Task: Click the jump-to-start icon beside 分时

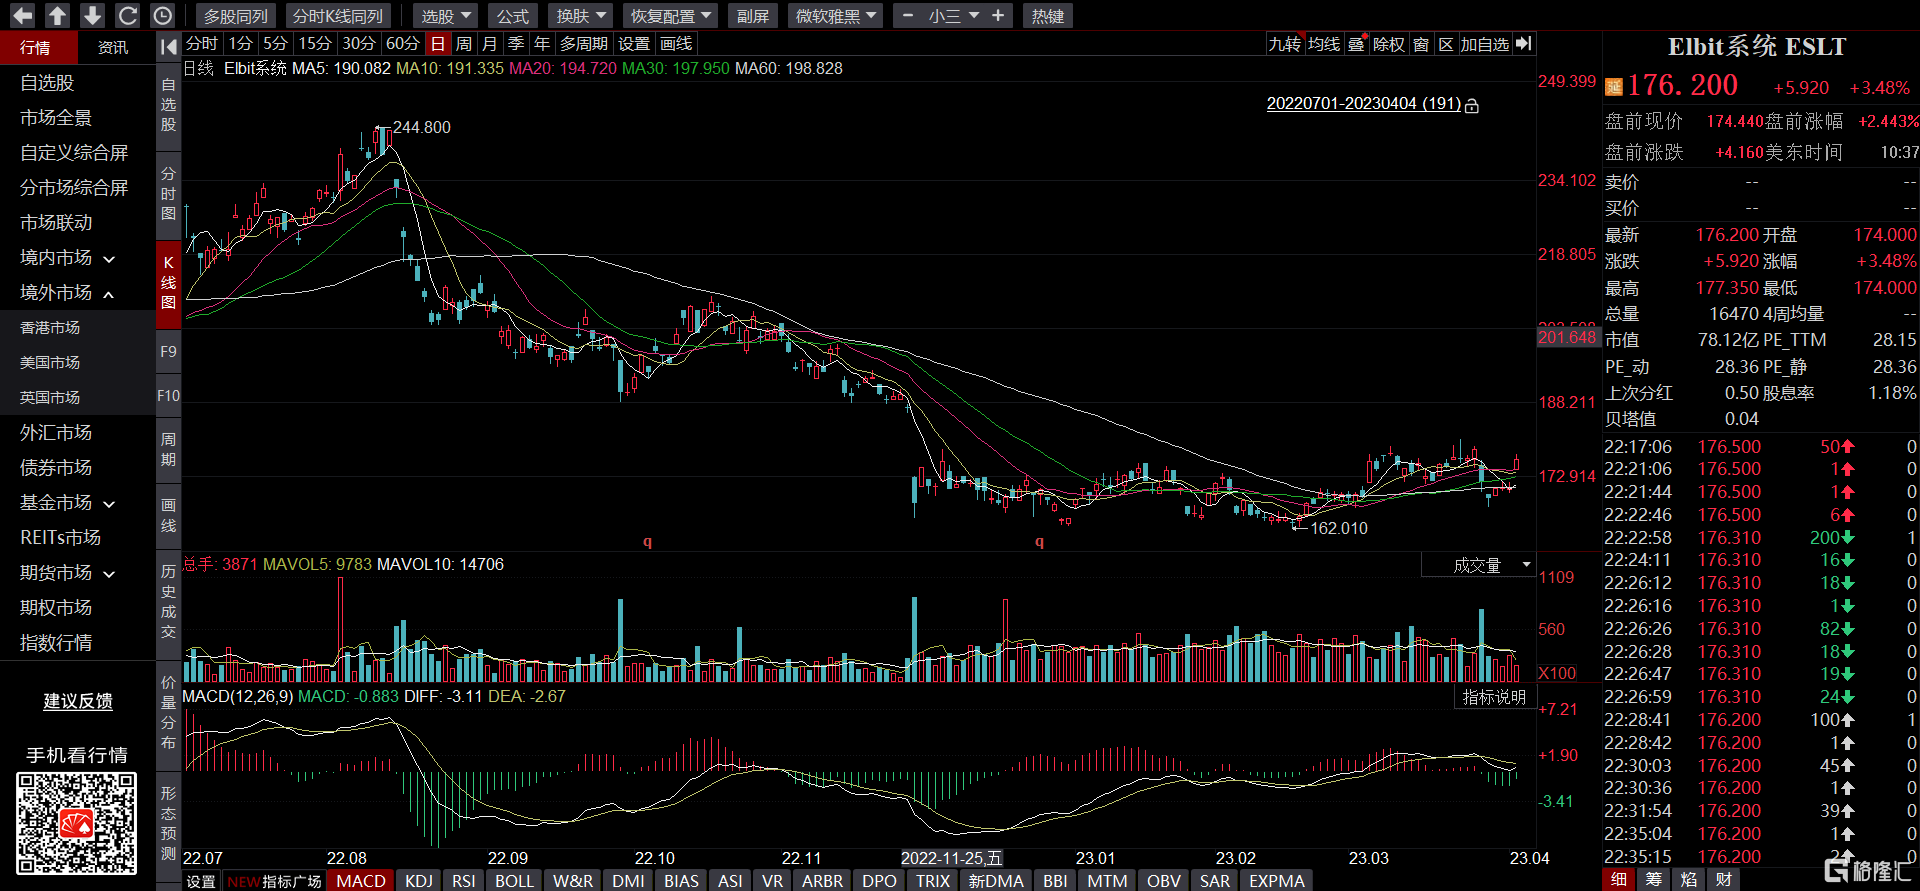Action: click(x=168, y=45)
